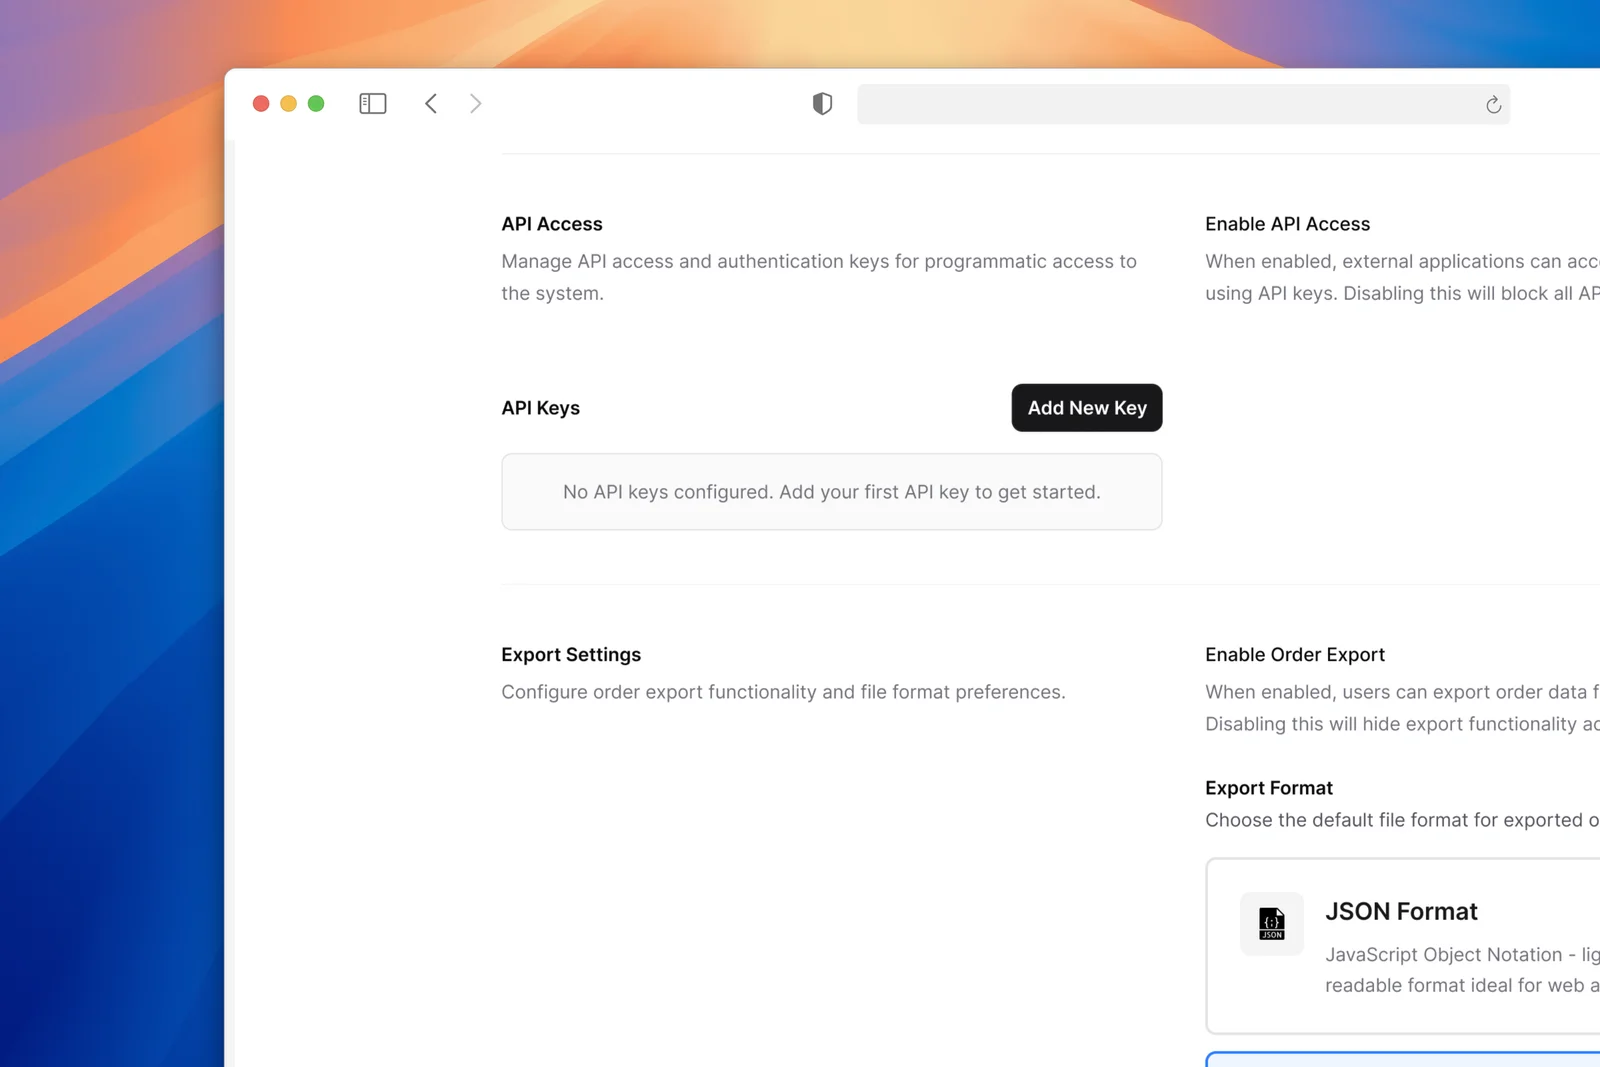Click the Enable API Access setting
Image resolution: width=1600 pixels, height=1067 pixels.
(x=1287, y=223)
